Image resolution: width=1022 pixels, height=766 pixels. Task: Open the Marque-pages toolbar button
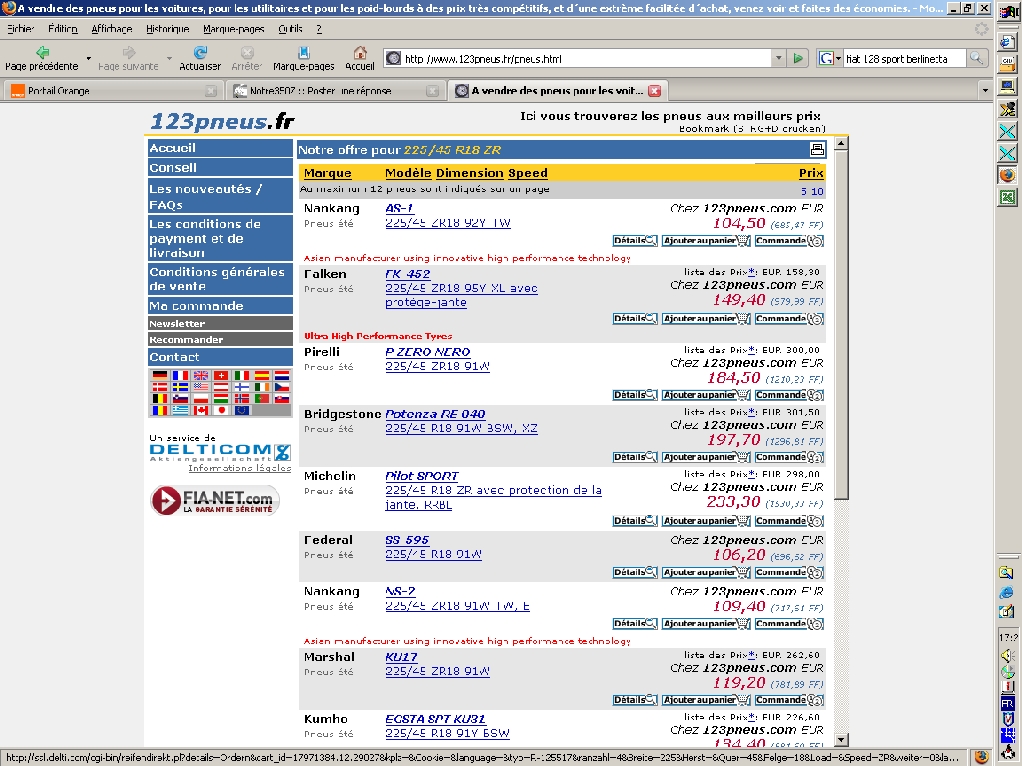[303, 58]
